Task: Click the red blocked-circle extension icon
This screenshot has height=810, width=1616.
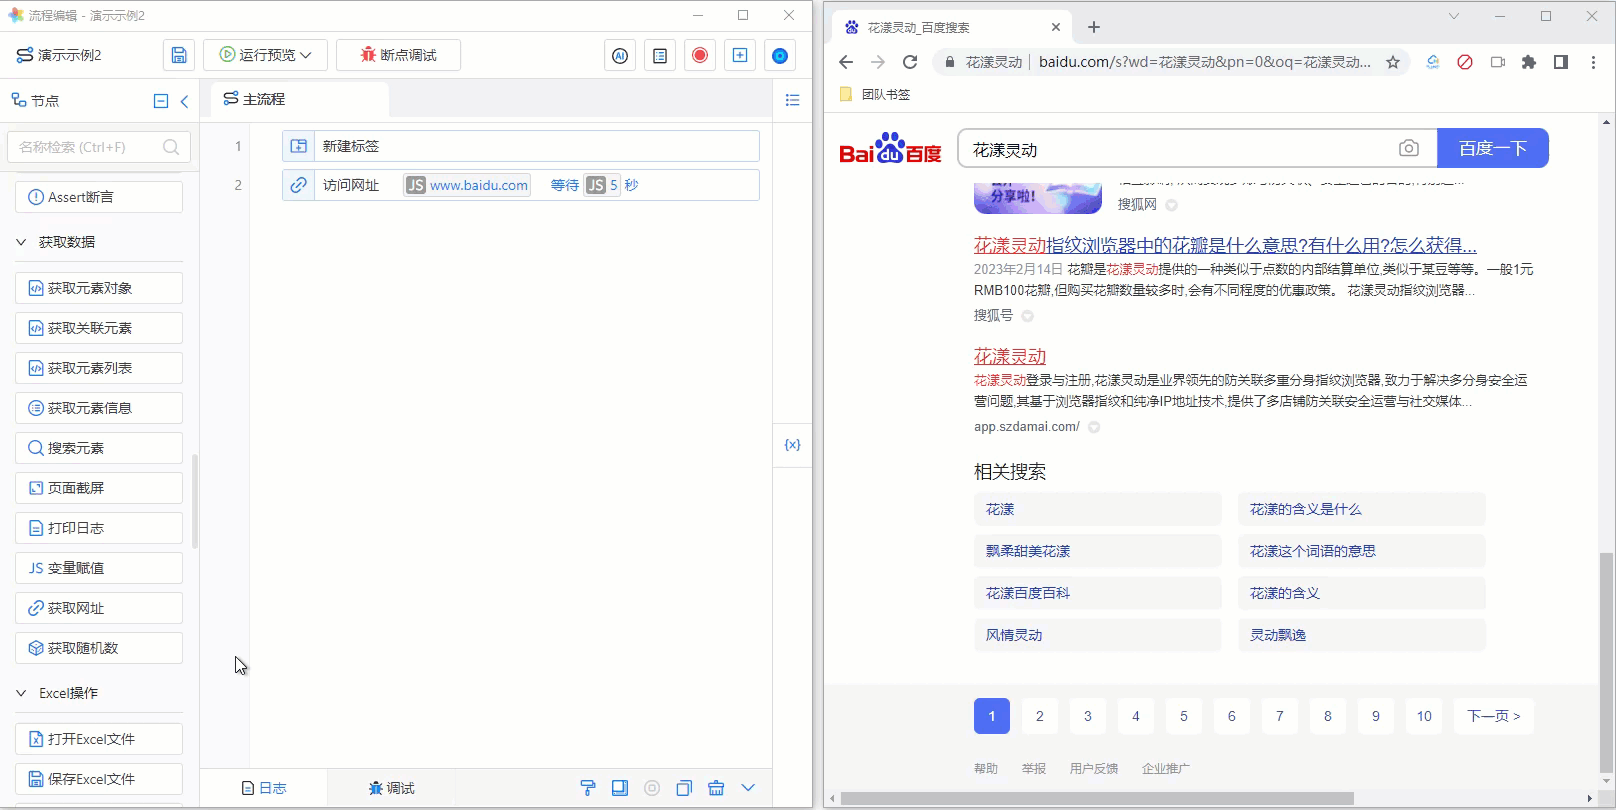Action: click(1465, 62)
